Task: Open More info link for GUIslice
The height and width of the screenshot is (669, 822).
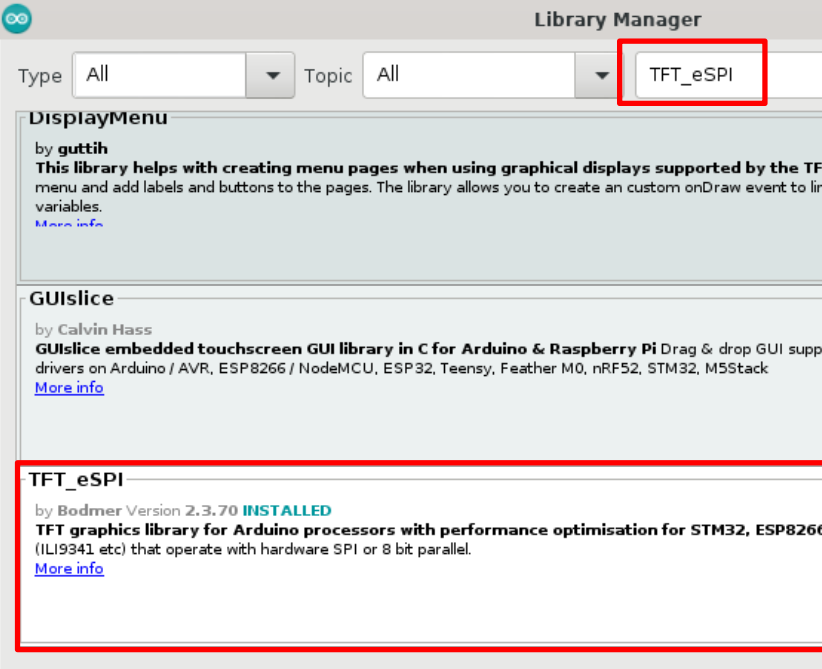Action: pyautogui.click(x=69, y=387)
